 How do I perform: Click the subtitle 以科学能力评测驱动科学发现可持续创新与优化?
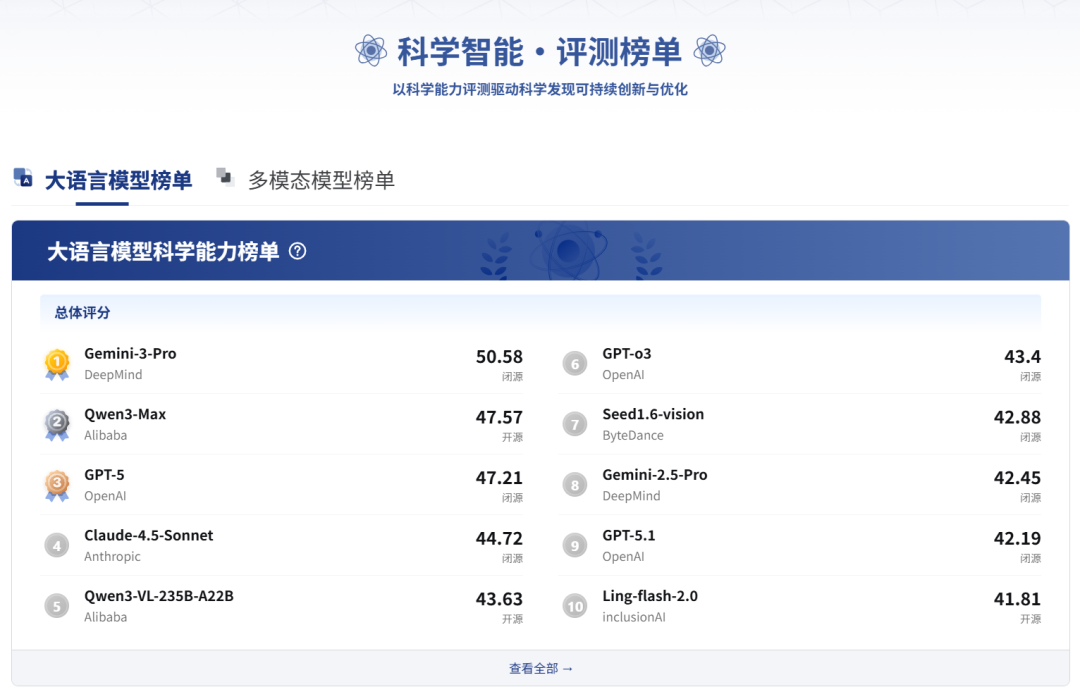click(540, 90)
